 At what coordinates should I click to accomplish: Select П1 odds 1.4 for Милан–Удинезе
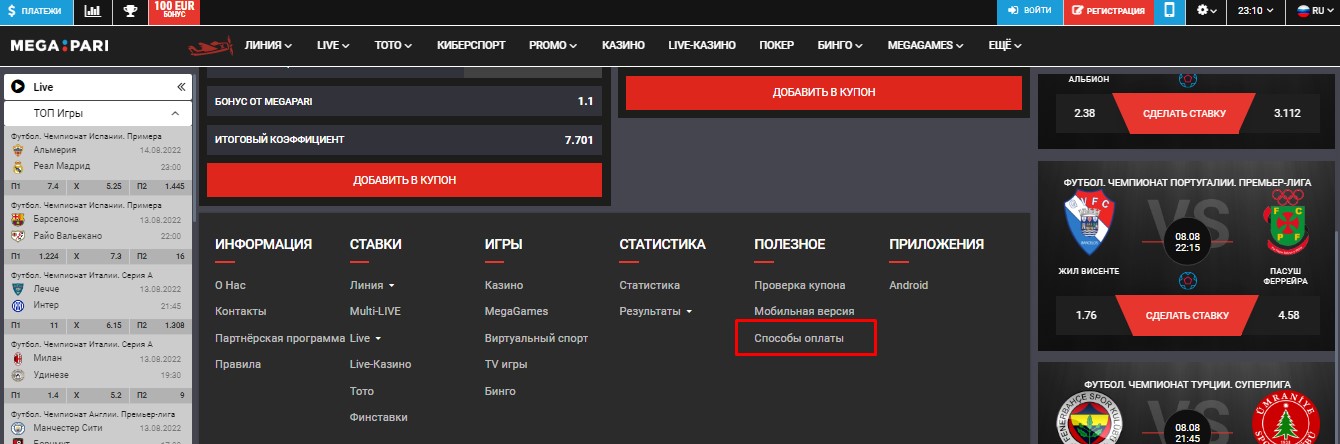click(x=35, y=396)
